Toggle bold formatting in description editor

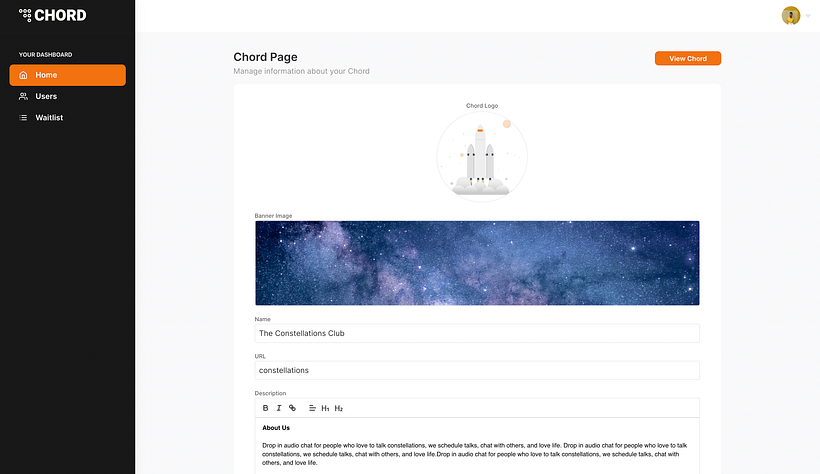(x=265, y=408)
